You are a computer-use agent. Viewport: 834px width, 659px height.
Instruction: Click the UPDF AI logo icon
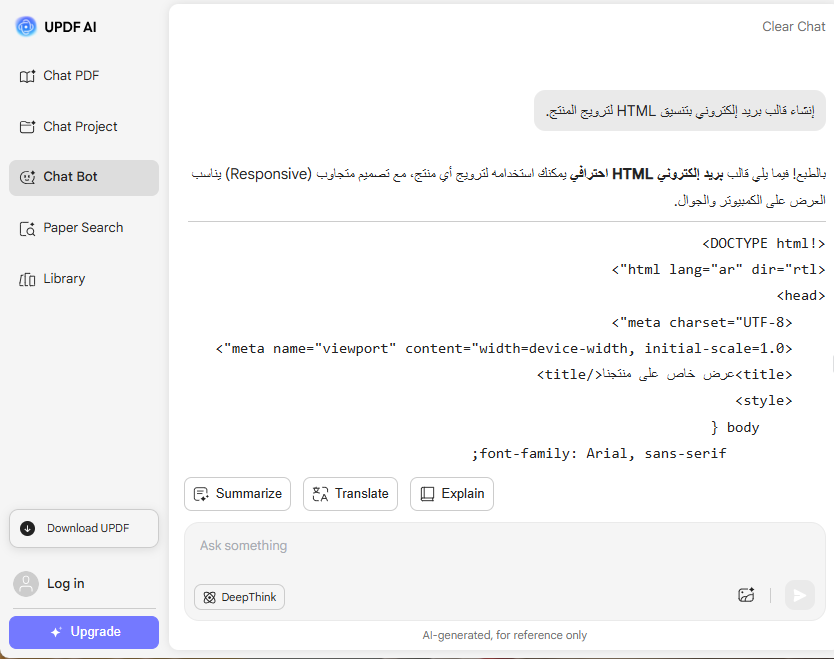[26, 27]
